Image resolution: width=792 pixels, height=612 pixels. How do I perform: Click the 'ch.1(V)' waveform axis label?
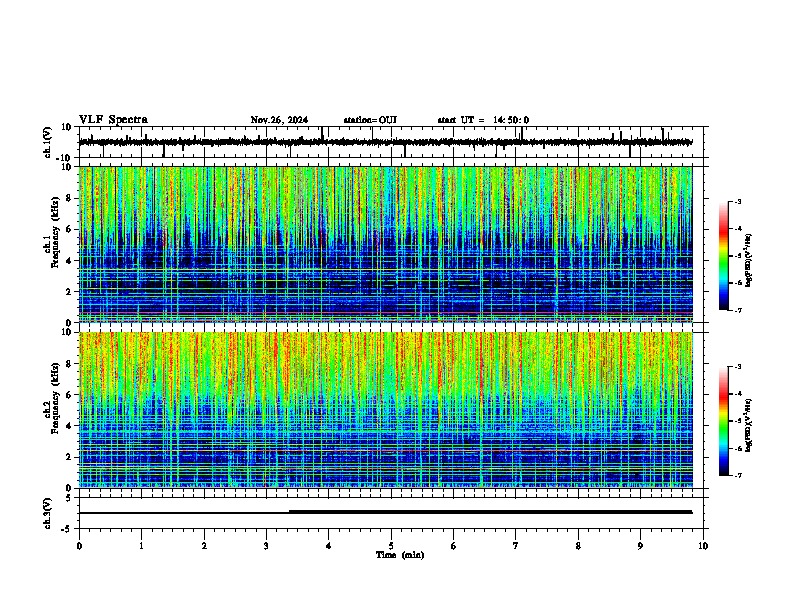48,142
